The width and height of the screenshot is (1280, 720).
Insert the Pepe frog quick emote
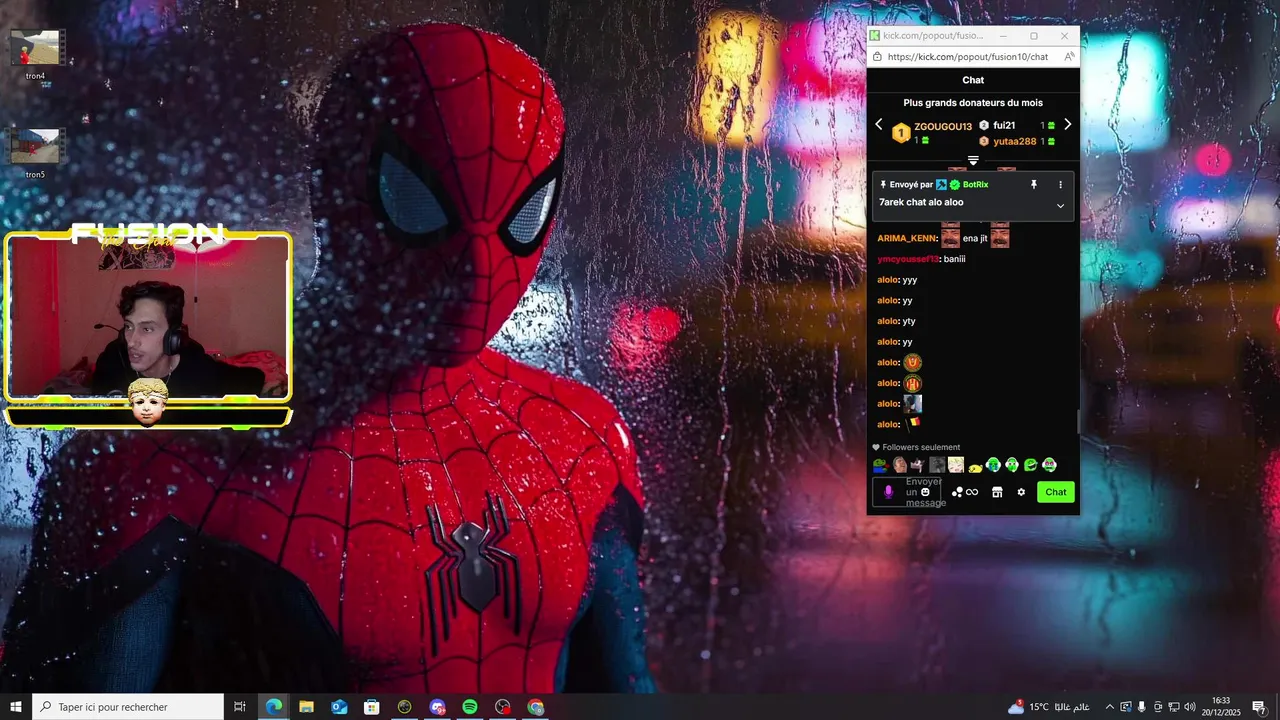coord(880,465)
